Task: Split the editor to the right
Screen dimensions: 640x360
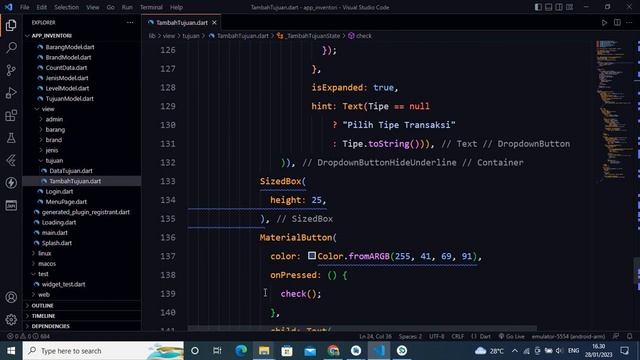Action: 617,23
